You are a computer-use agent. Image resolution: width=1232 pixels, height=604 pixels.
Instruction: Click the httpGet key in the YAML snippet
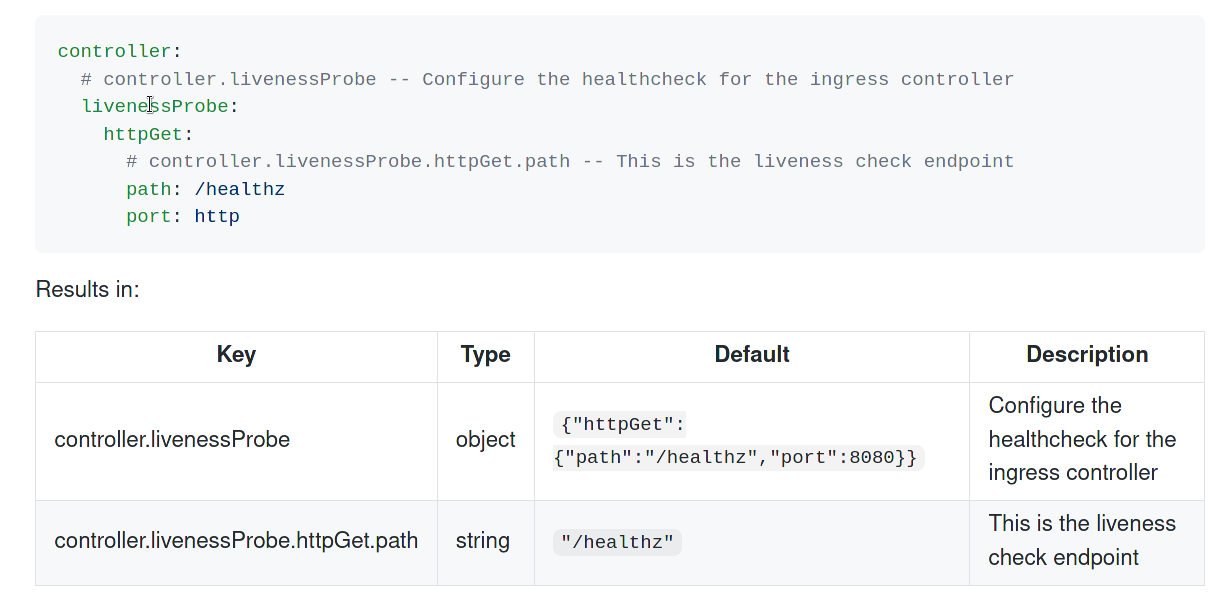coord(141,133)
